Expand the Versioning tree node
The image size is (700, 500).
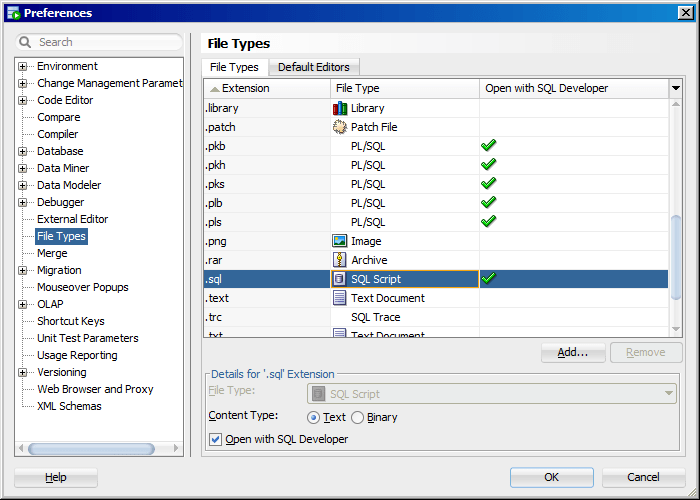22,372
